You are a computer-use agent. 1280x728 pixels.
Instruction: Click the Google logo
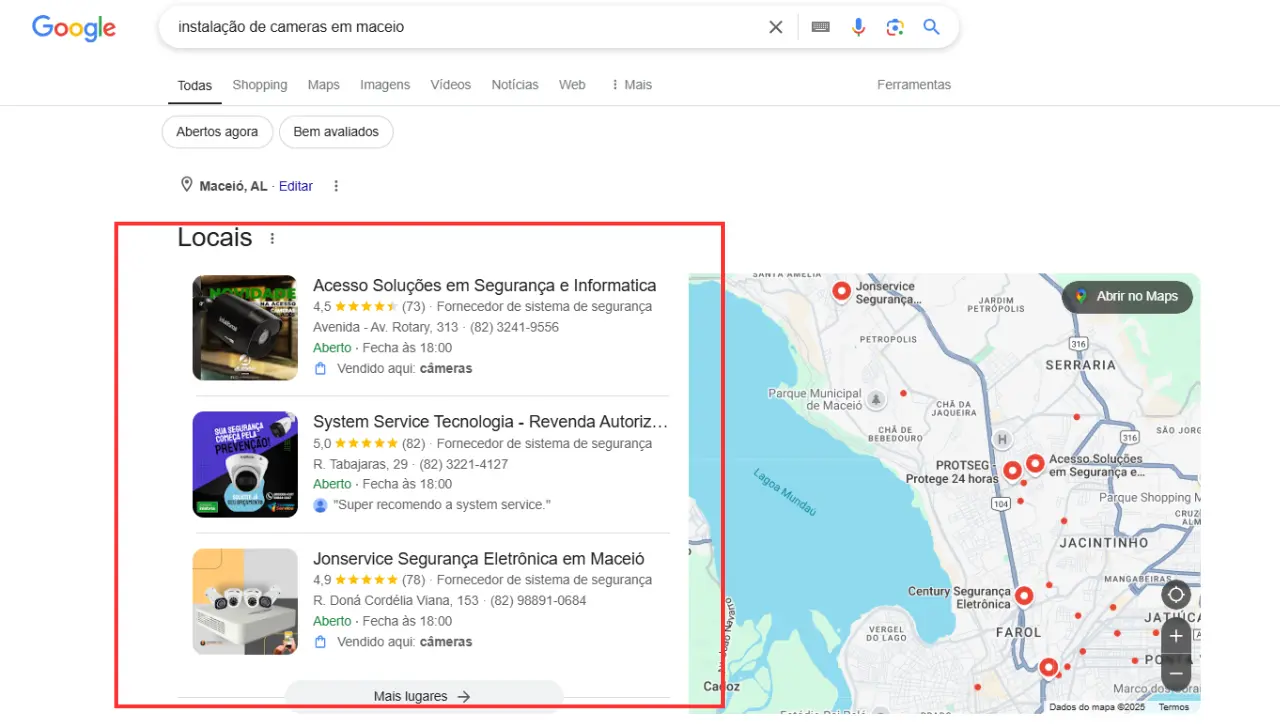click(x=74, y=28)
